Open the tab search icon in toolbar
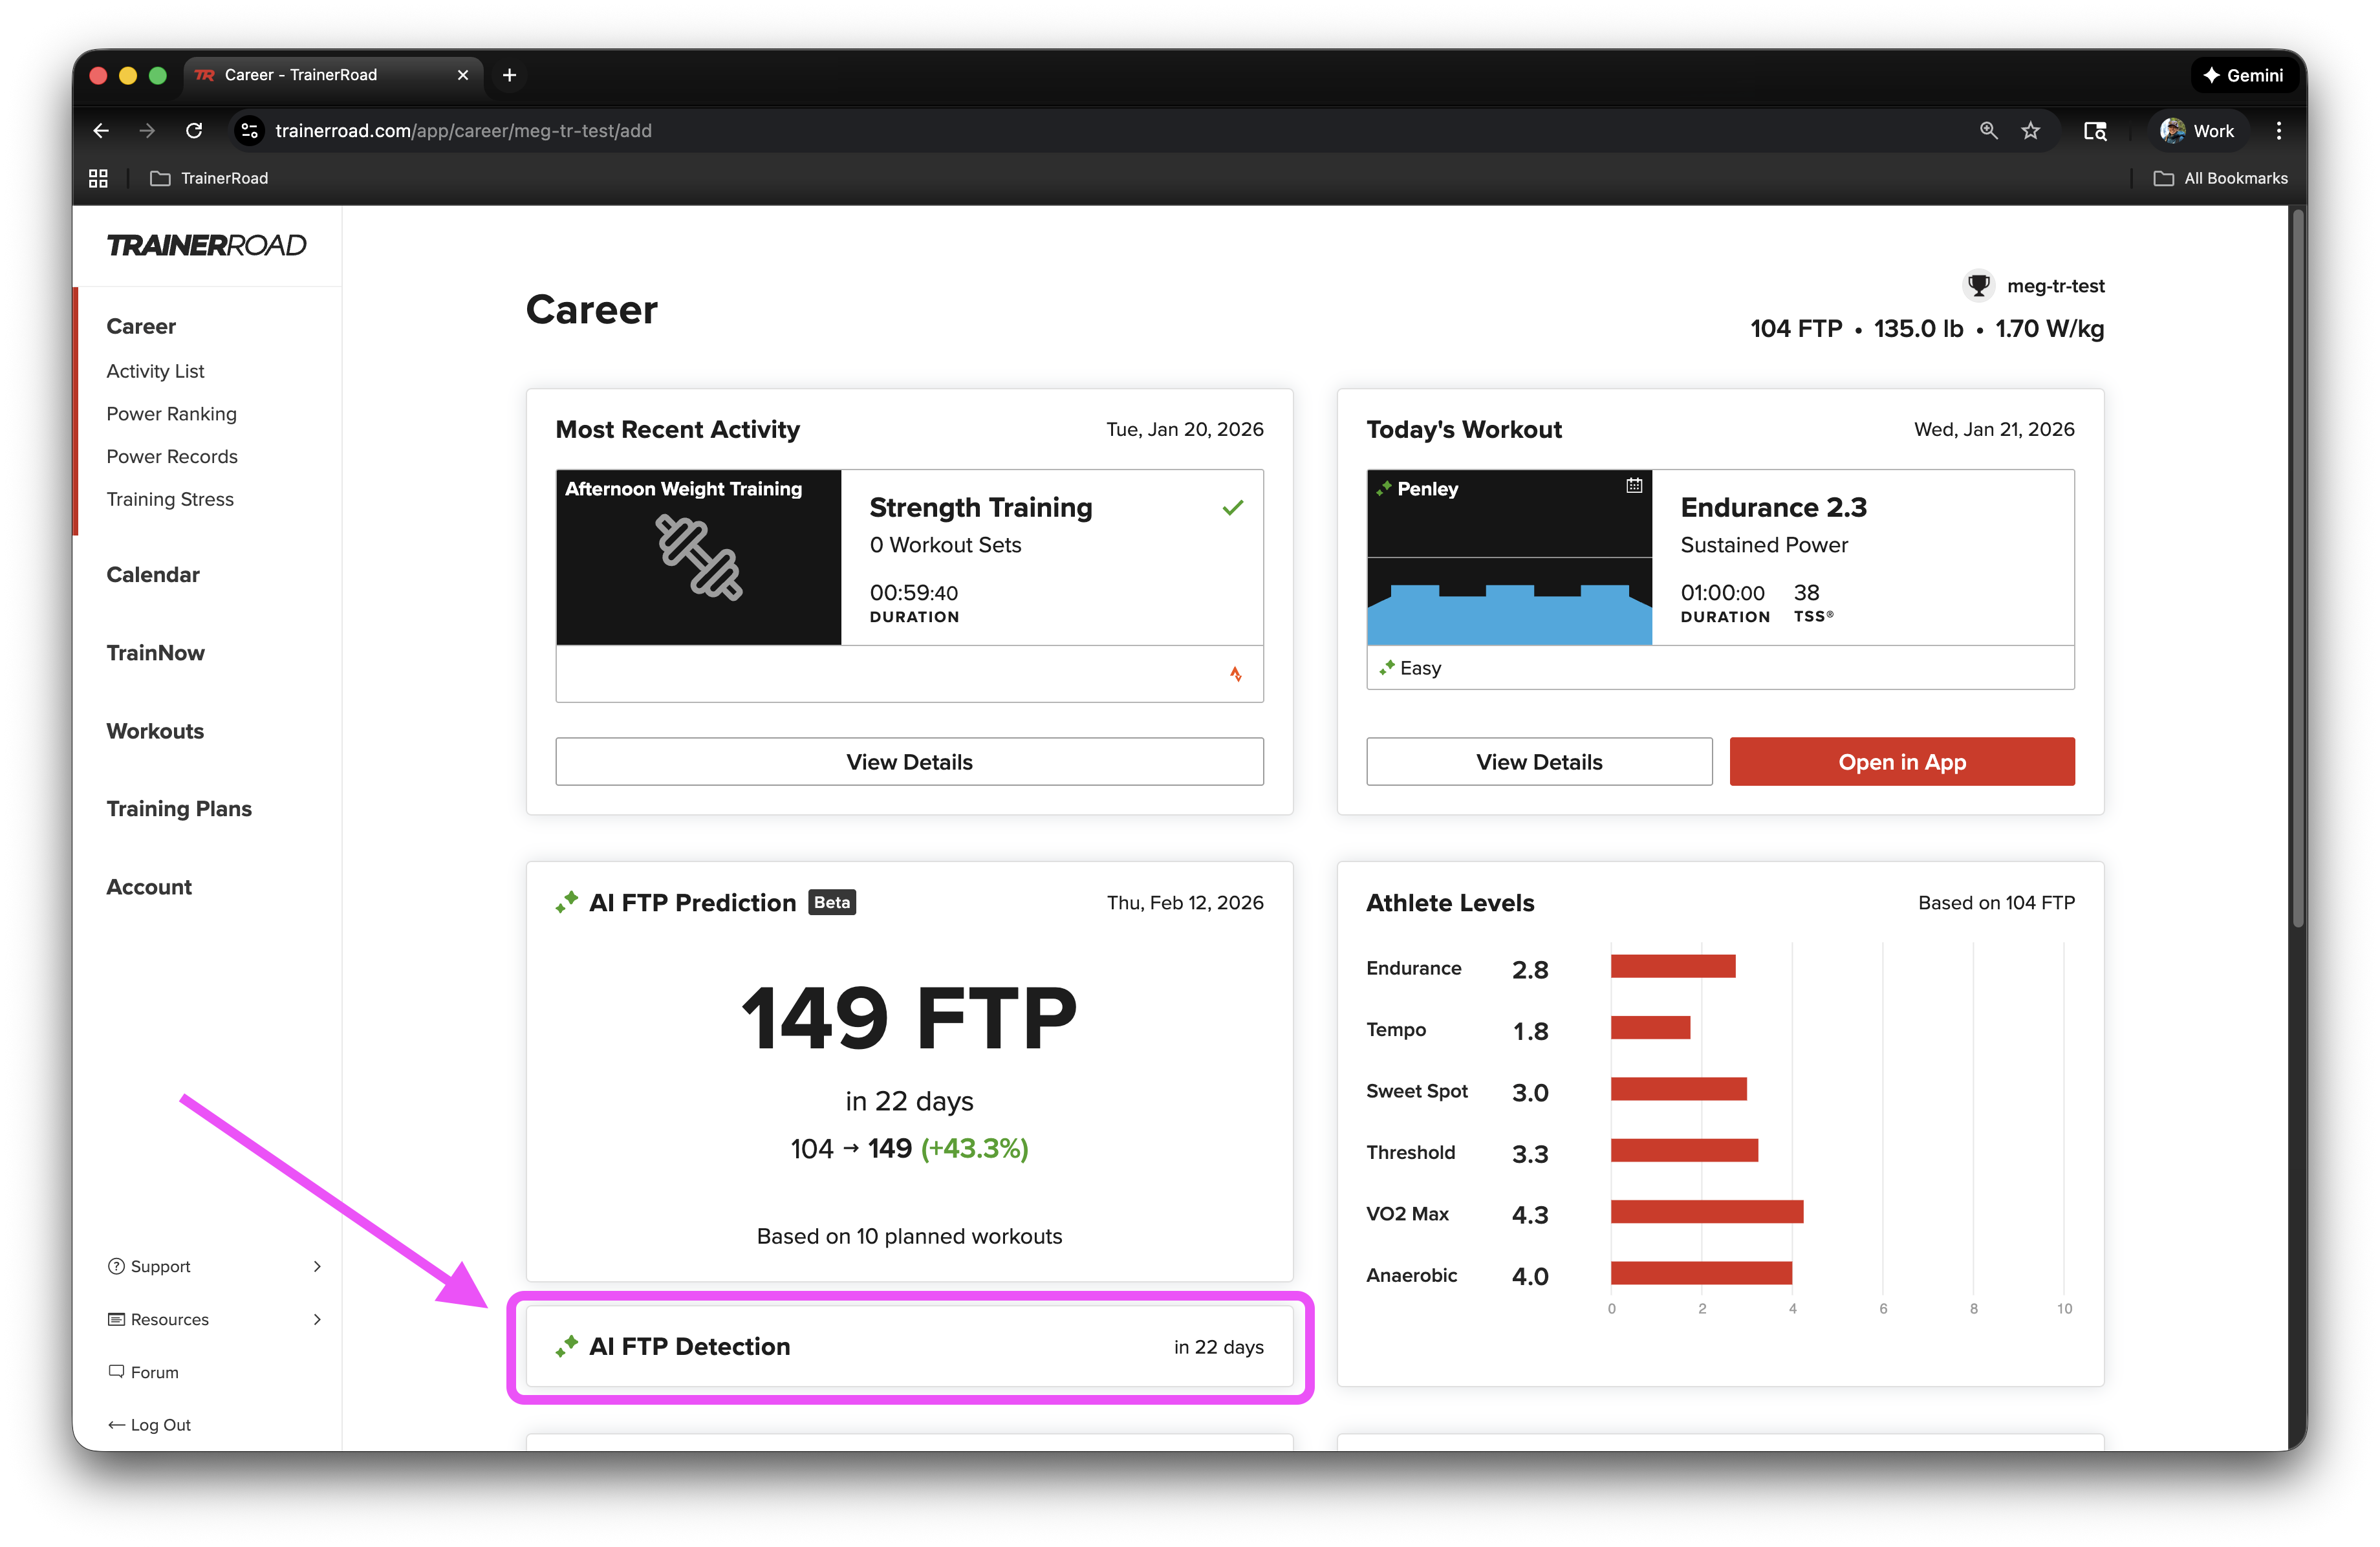Image resolution: width=2380 pixels, height=1547 pixels. click(x=2095, y=131)
